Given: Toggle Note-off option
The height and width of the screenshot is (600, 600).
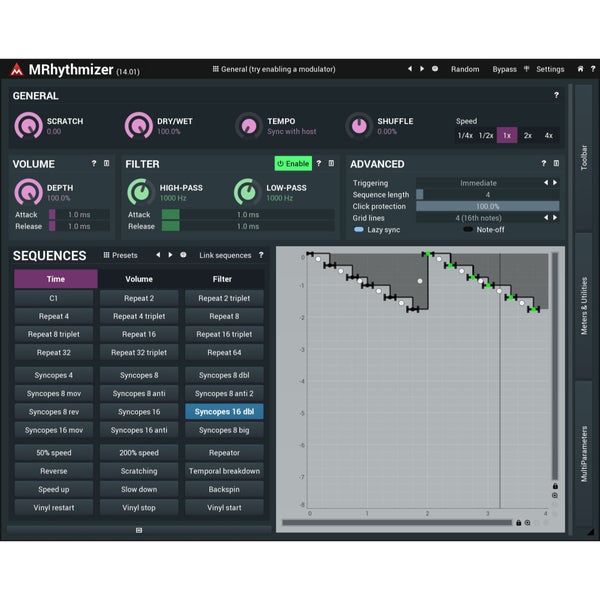Looking at the screenshot, I should click(484, 230).
